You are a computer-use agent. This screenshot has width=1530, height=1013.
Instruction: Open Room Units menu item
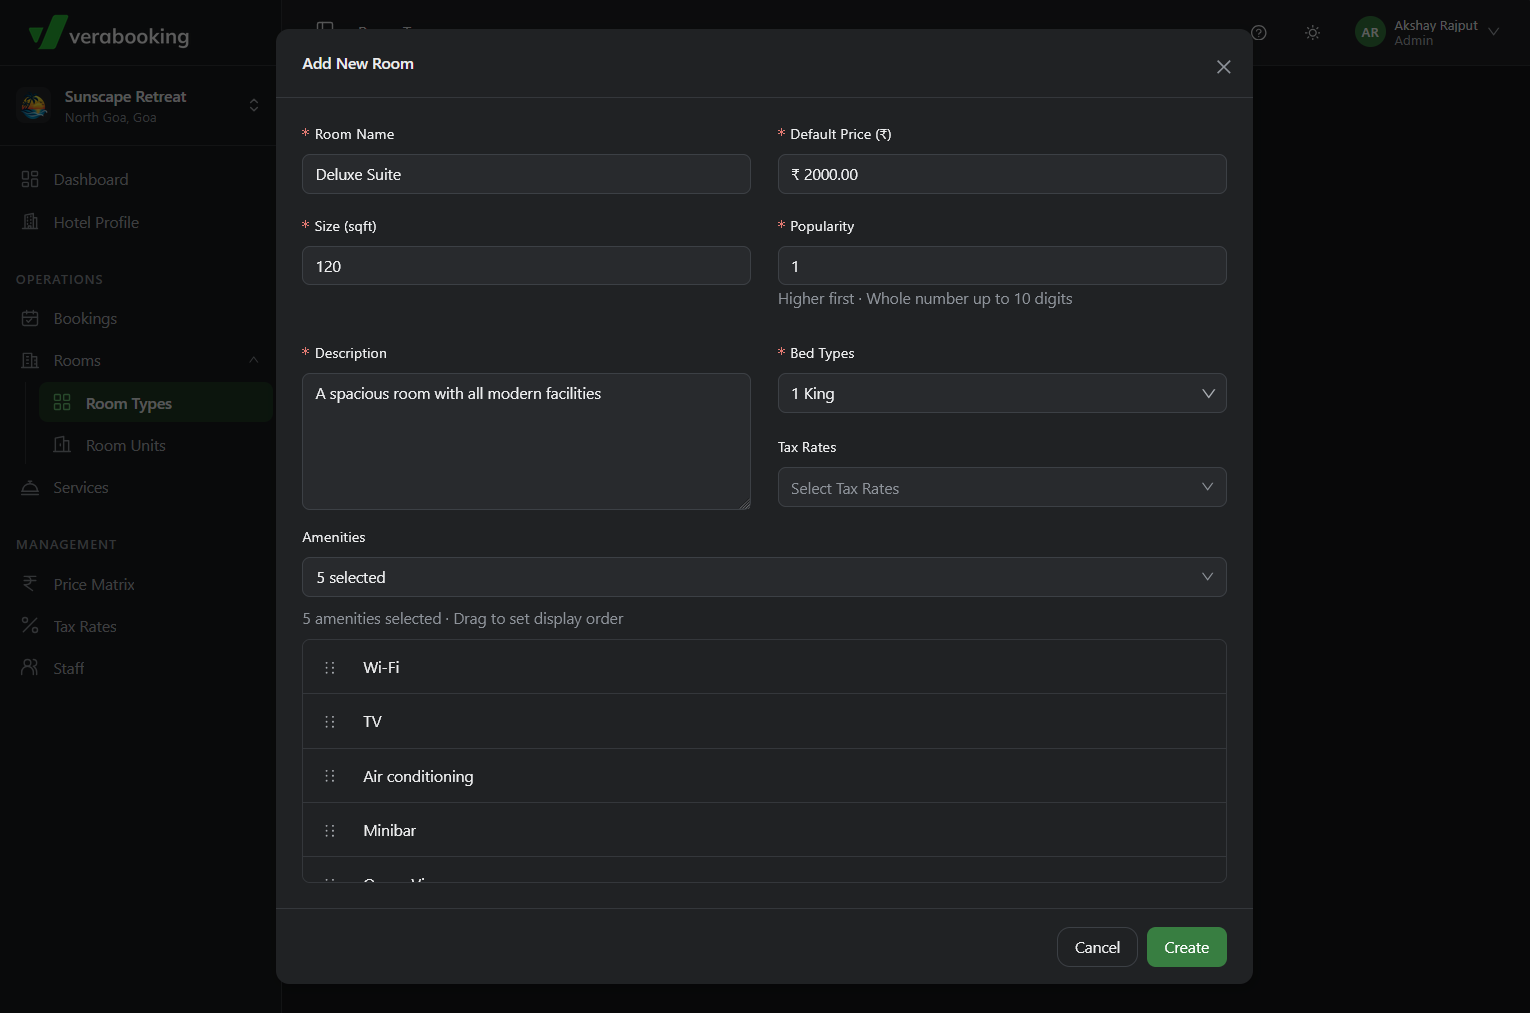pyautogui.click(x=155, y=445)
